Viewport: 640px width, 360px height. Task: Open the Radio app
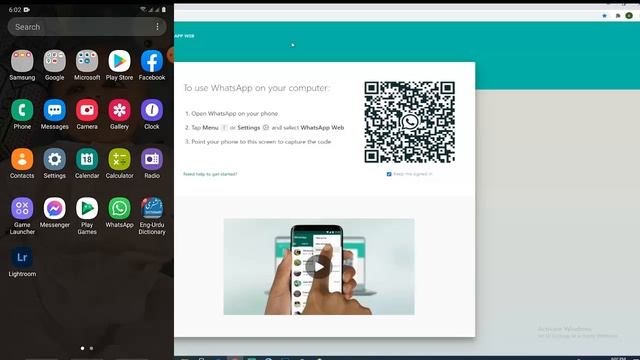coord(152,159)
